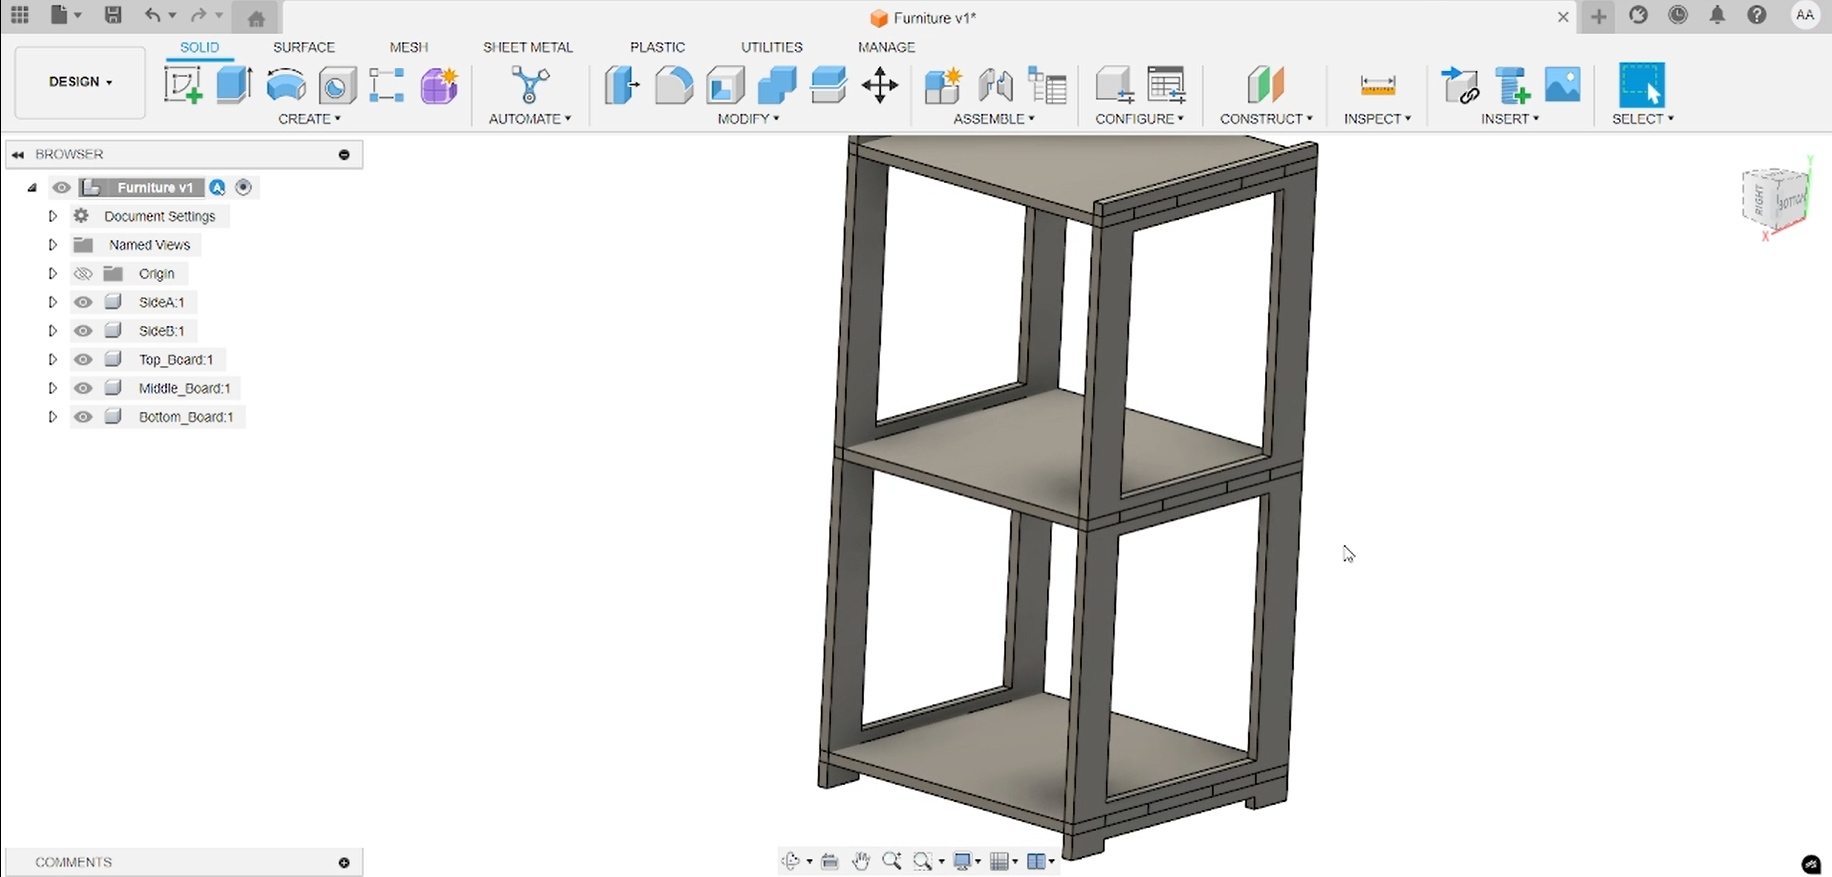1832x877 pixels.
Task: Open the Data Panel grid button
Action: point(20,15)
